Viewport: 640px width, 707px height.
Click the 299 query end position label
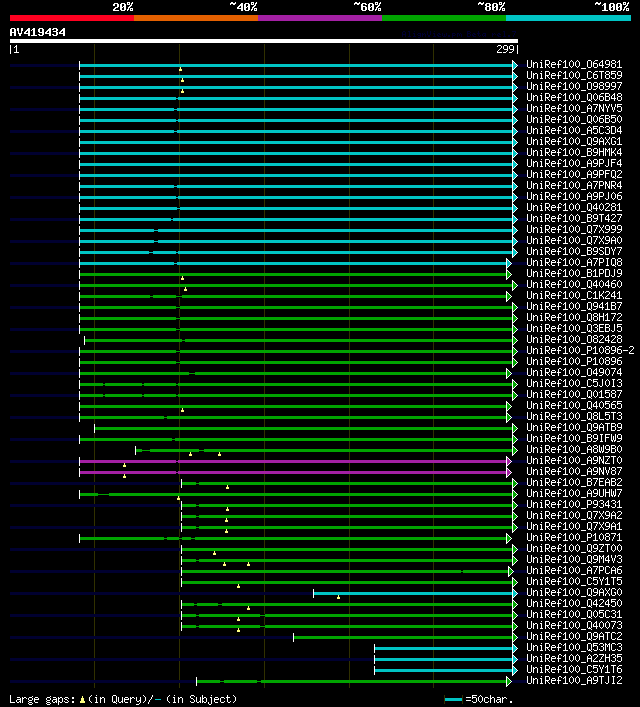(x=505, y=50)
